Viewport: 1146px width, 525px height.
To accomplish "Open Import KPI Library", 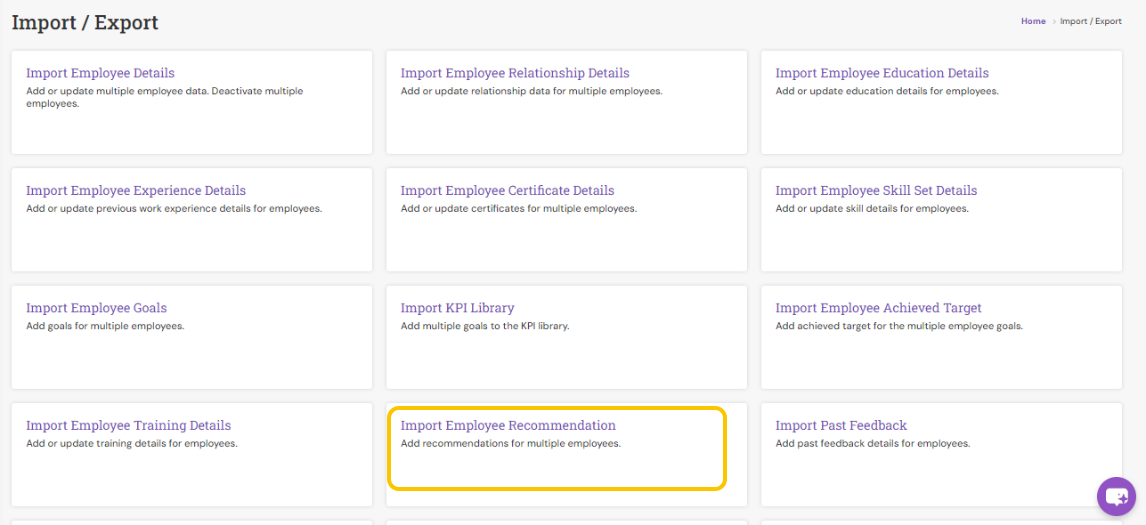I will tap(457, 308).
